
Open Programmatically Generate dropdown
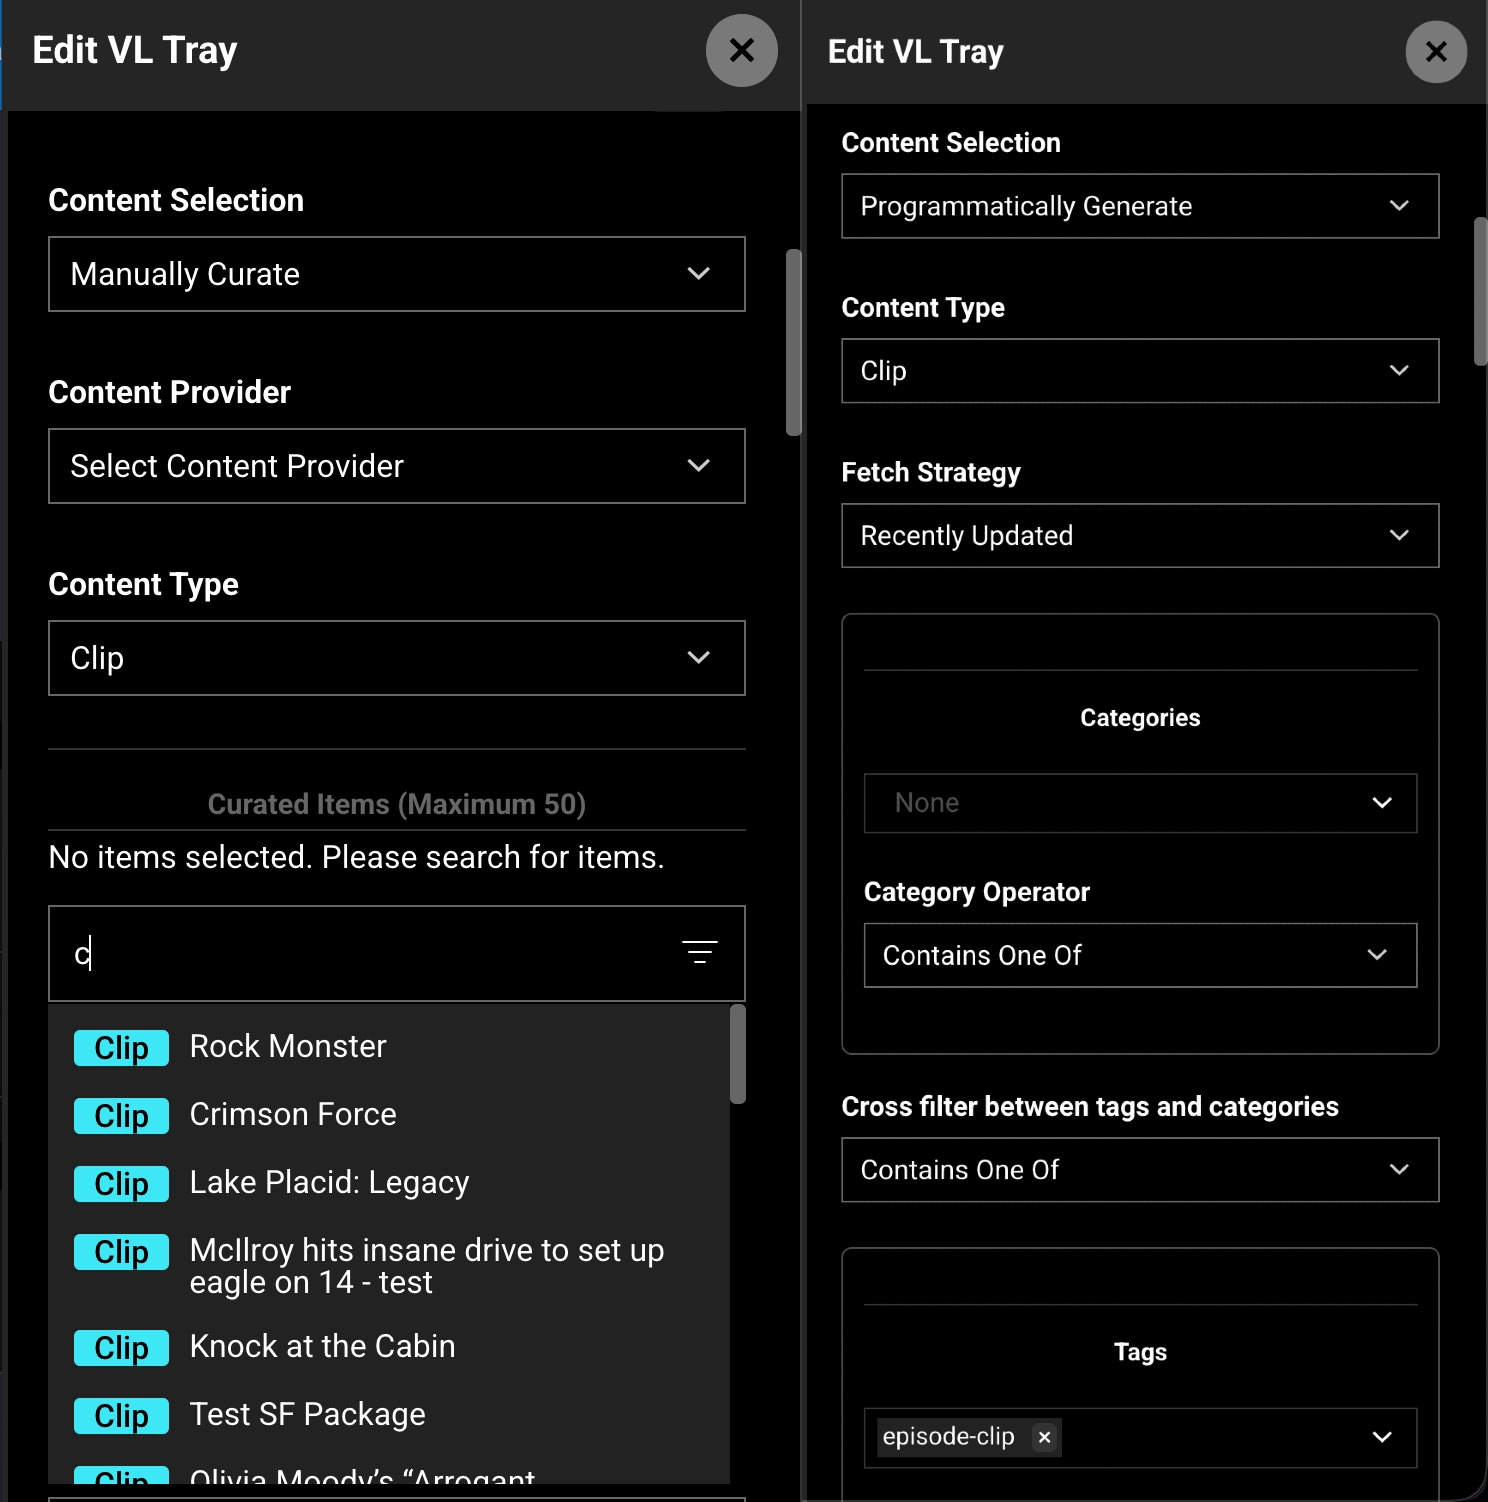click(x=1140, y=206)
